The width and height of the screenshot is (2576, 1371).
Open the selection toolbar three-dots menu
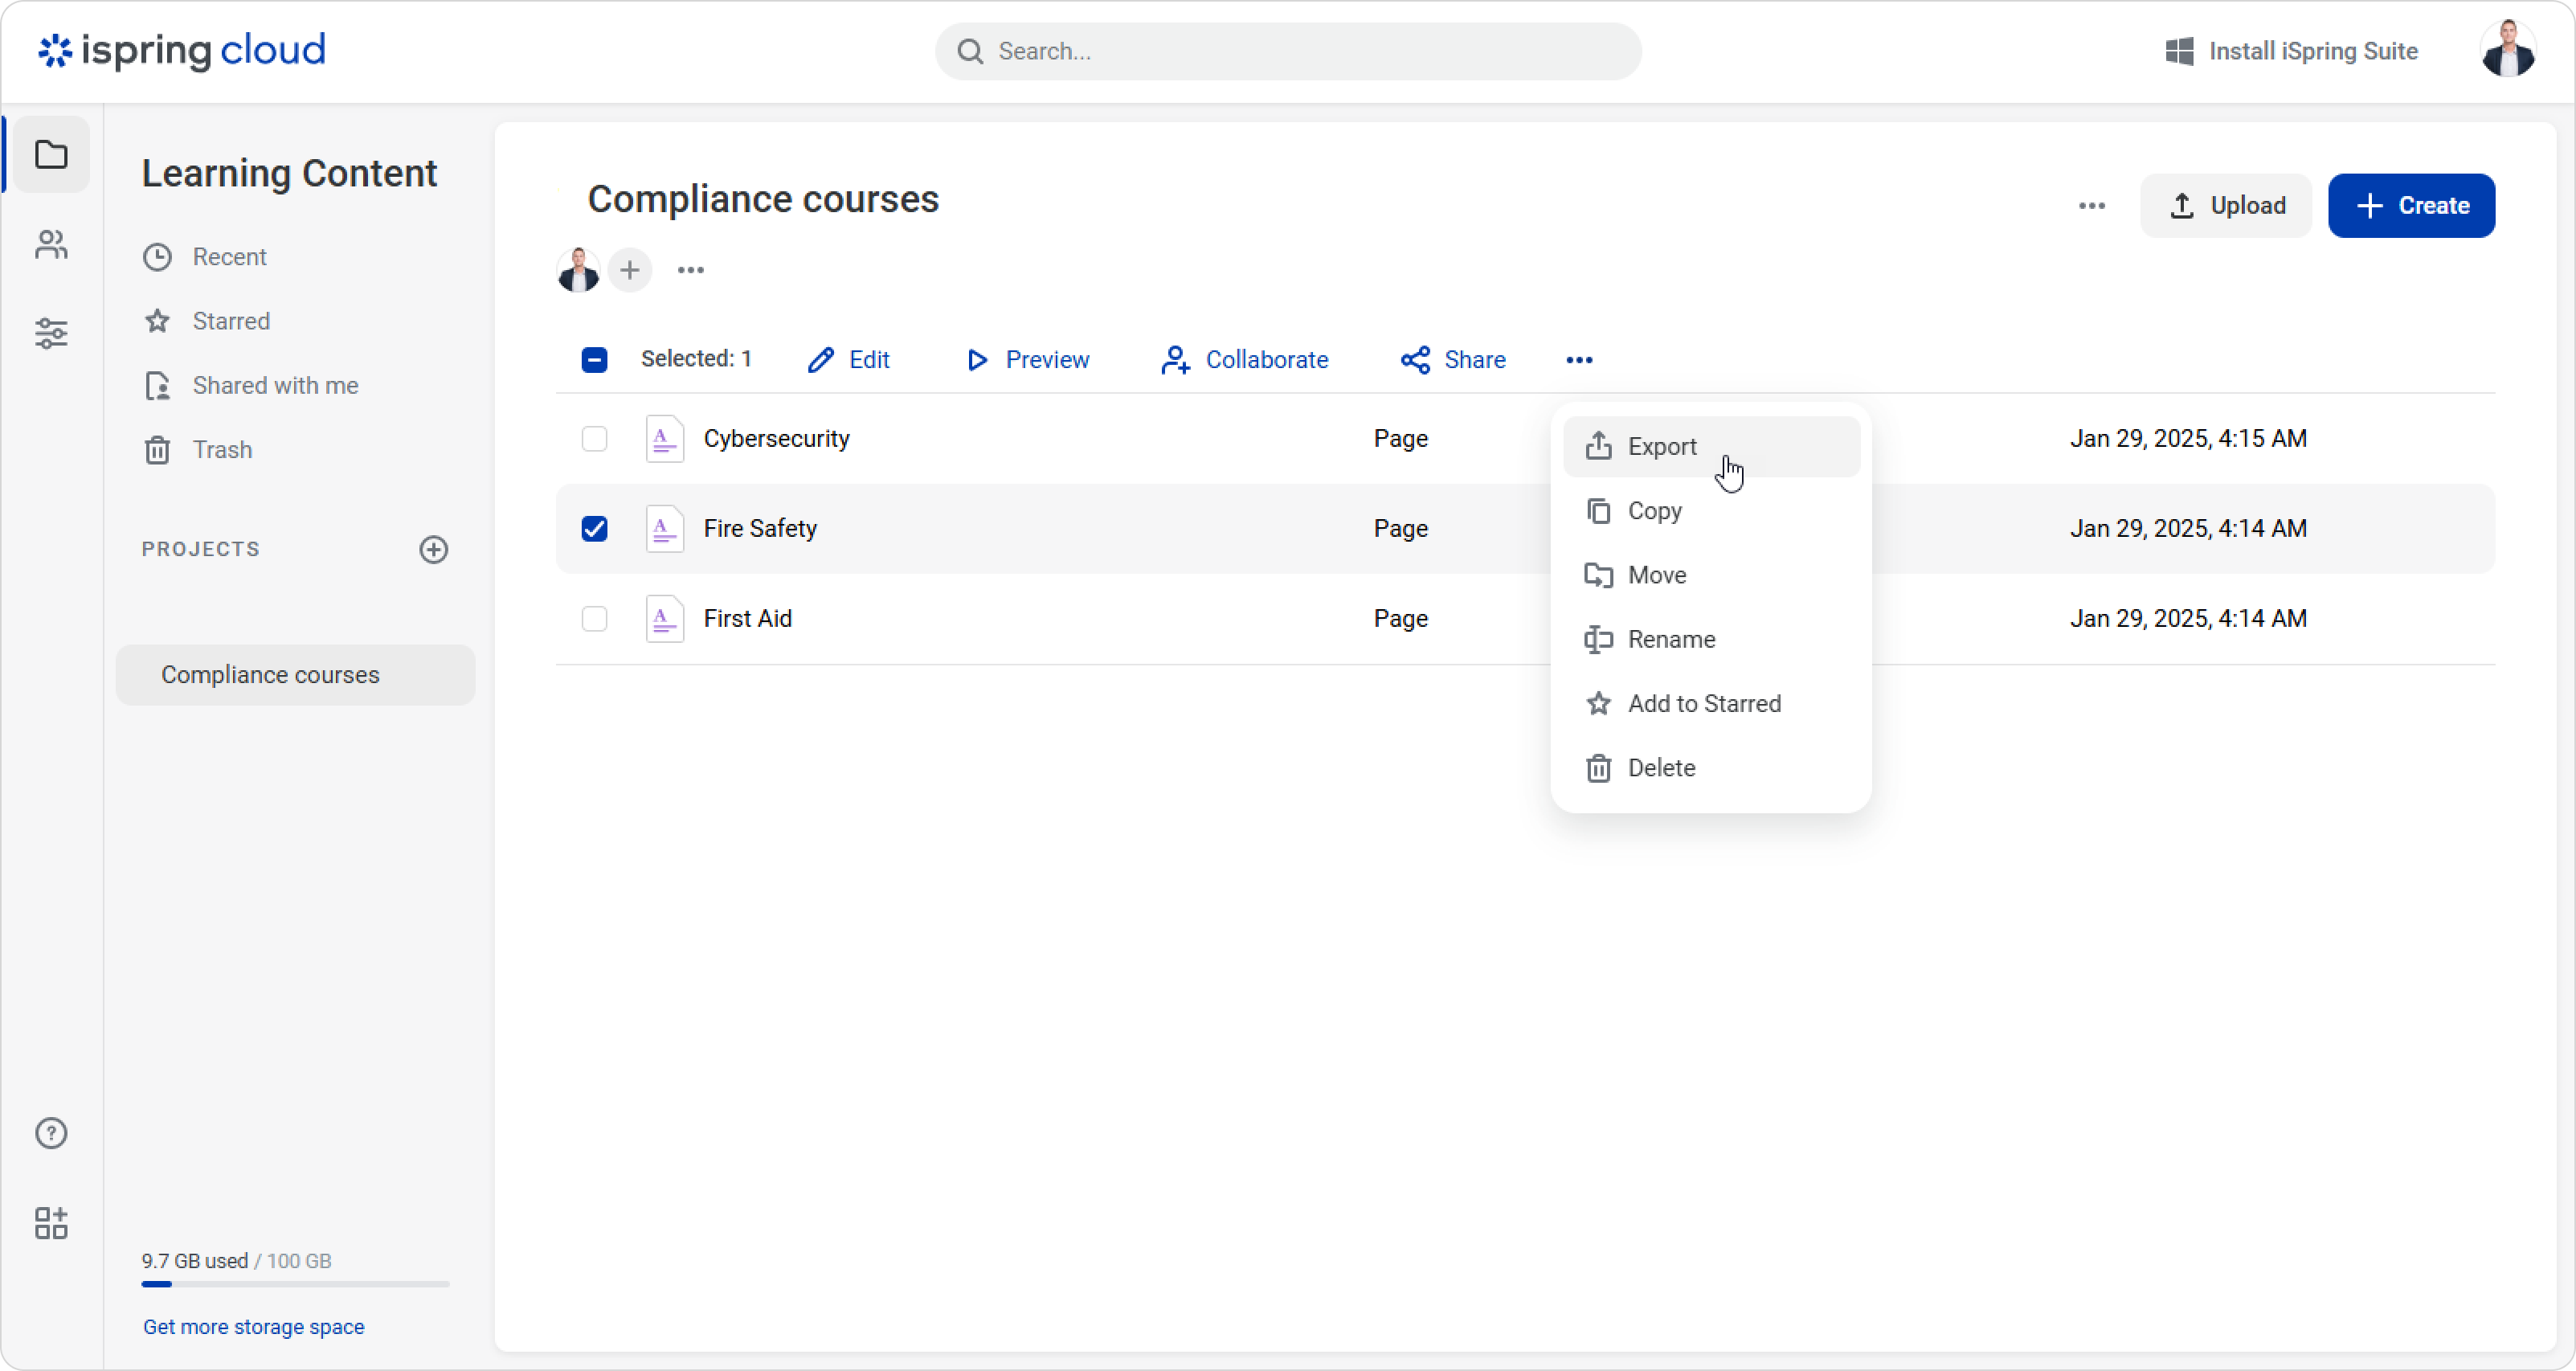1578,360
